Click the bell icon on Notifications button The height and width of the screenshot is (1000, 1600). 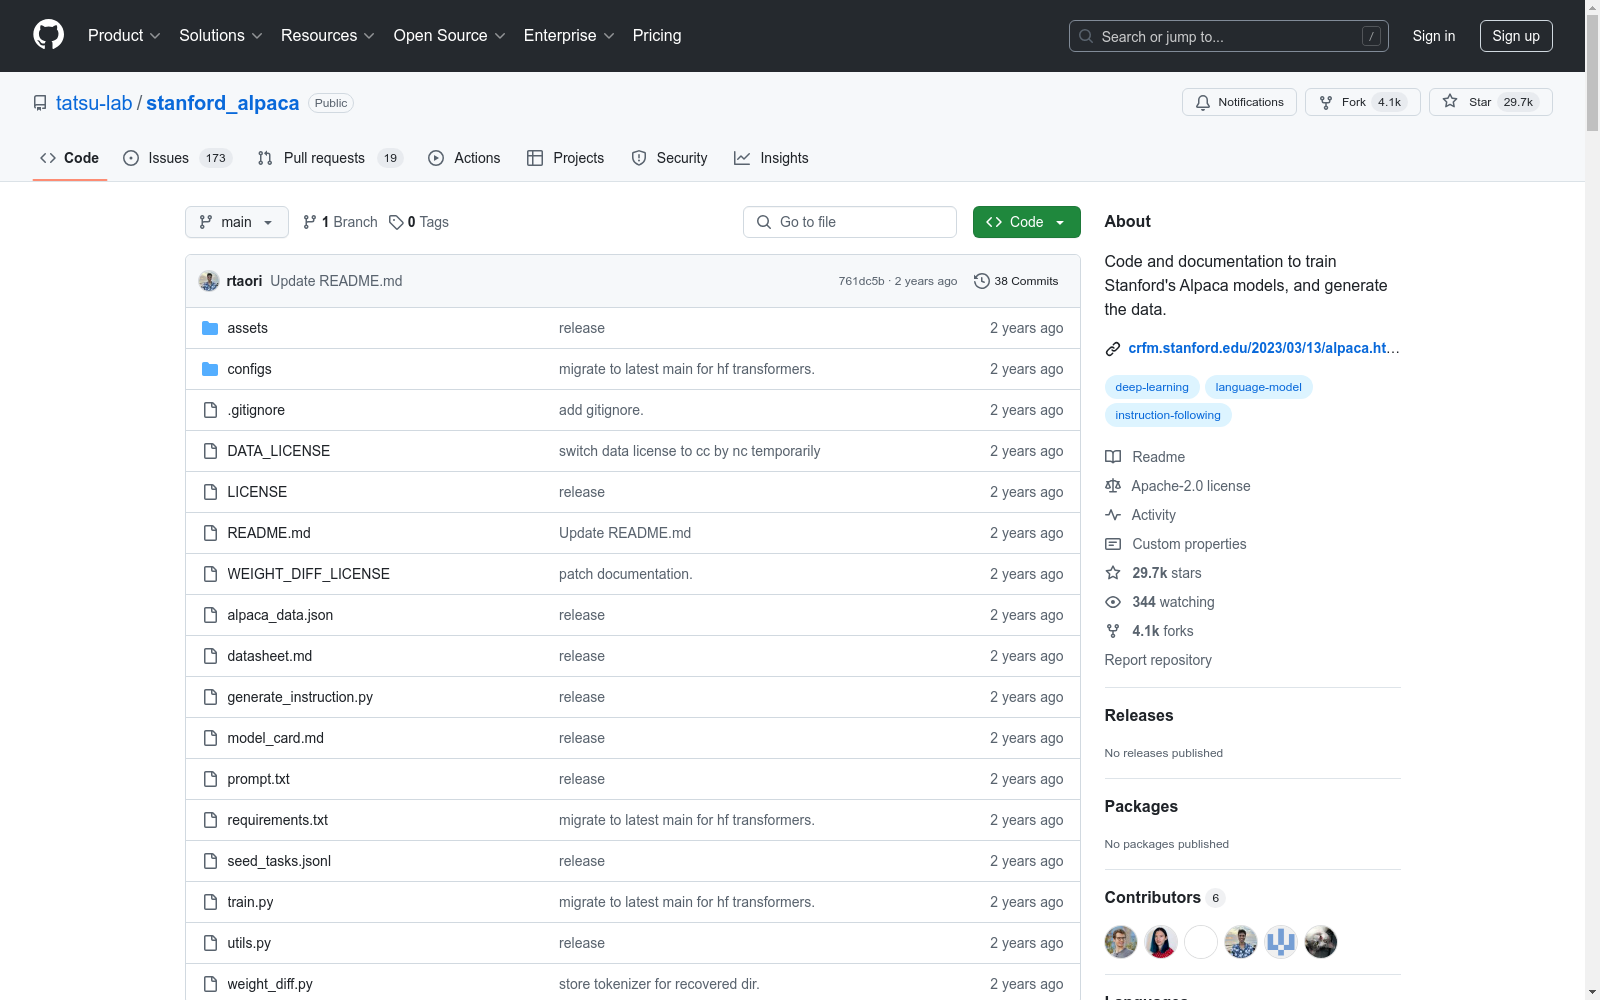pyautogui.click(x=1203, y=102)
